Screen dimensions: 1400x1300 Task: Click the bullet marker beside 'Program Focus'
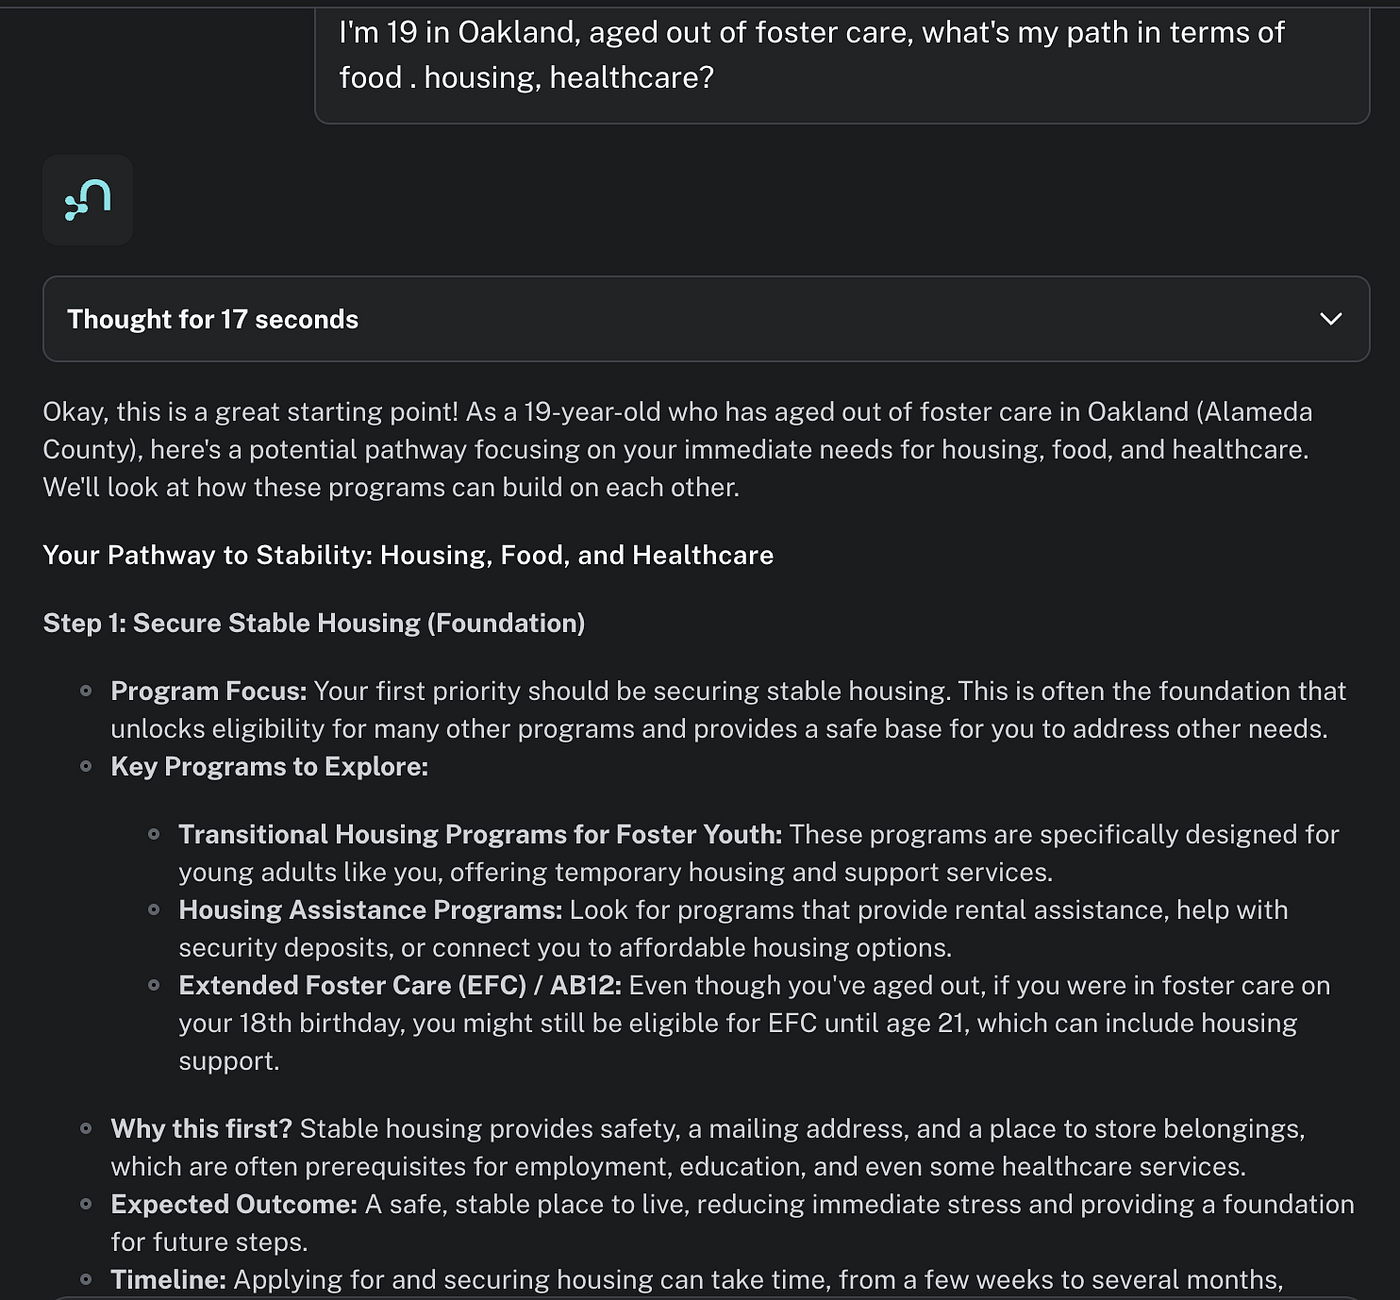(x=86, y=691)
